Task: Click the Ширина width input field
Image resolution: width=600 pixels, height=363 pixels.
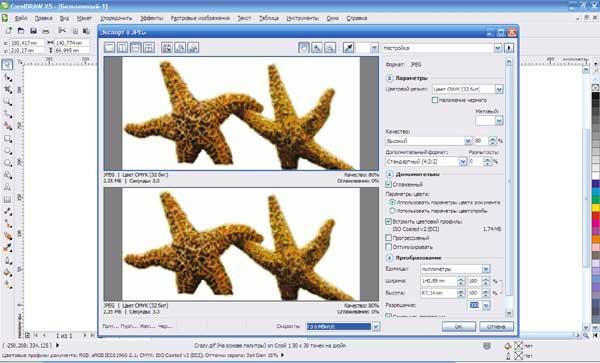Action: click(x=439, y=281)
